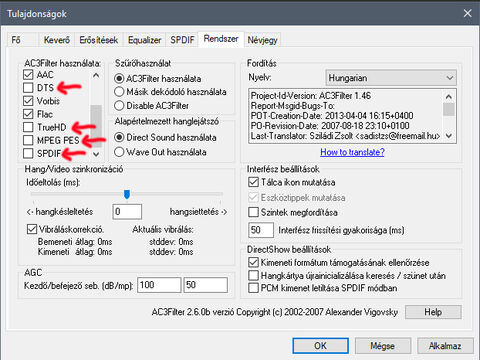
Task: Check the MPEG PES checkbox
Action: [x=28, y=140]
